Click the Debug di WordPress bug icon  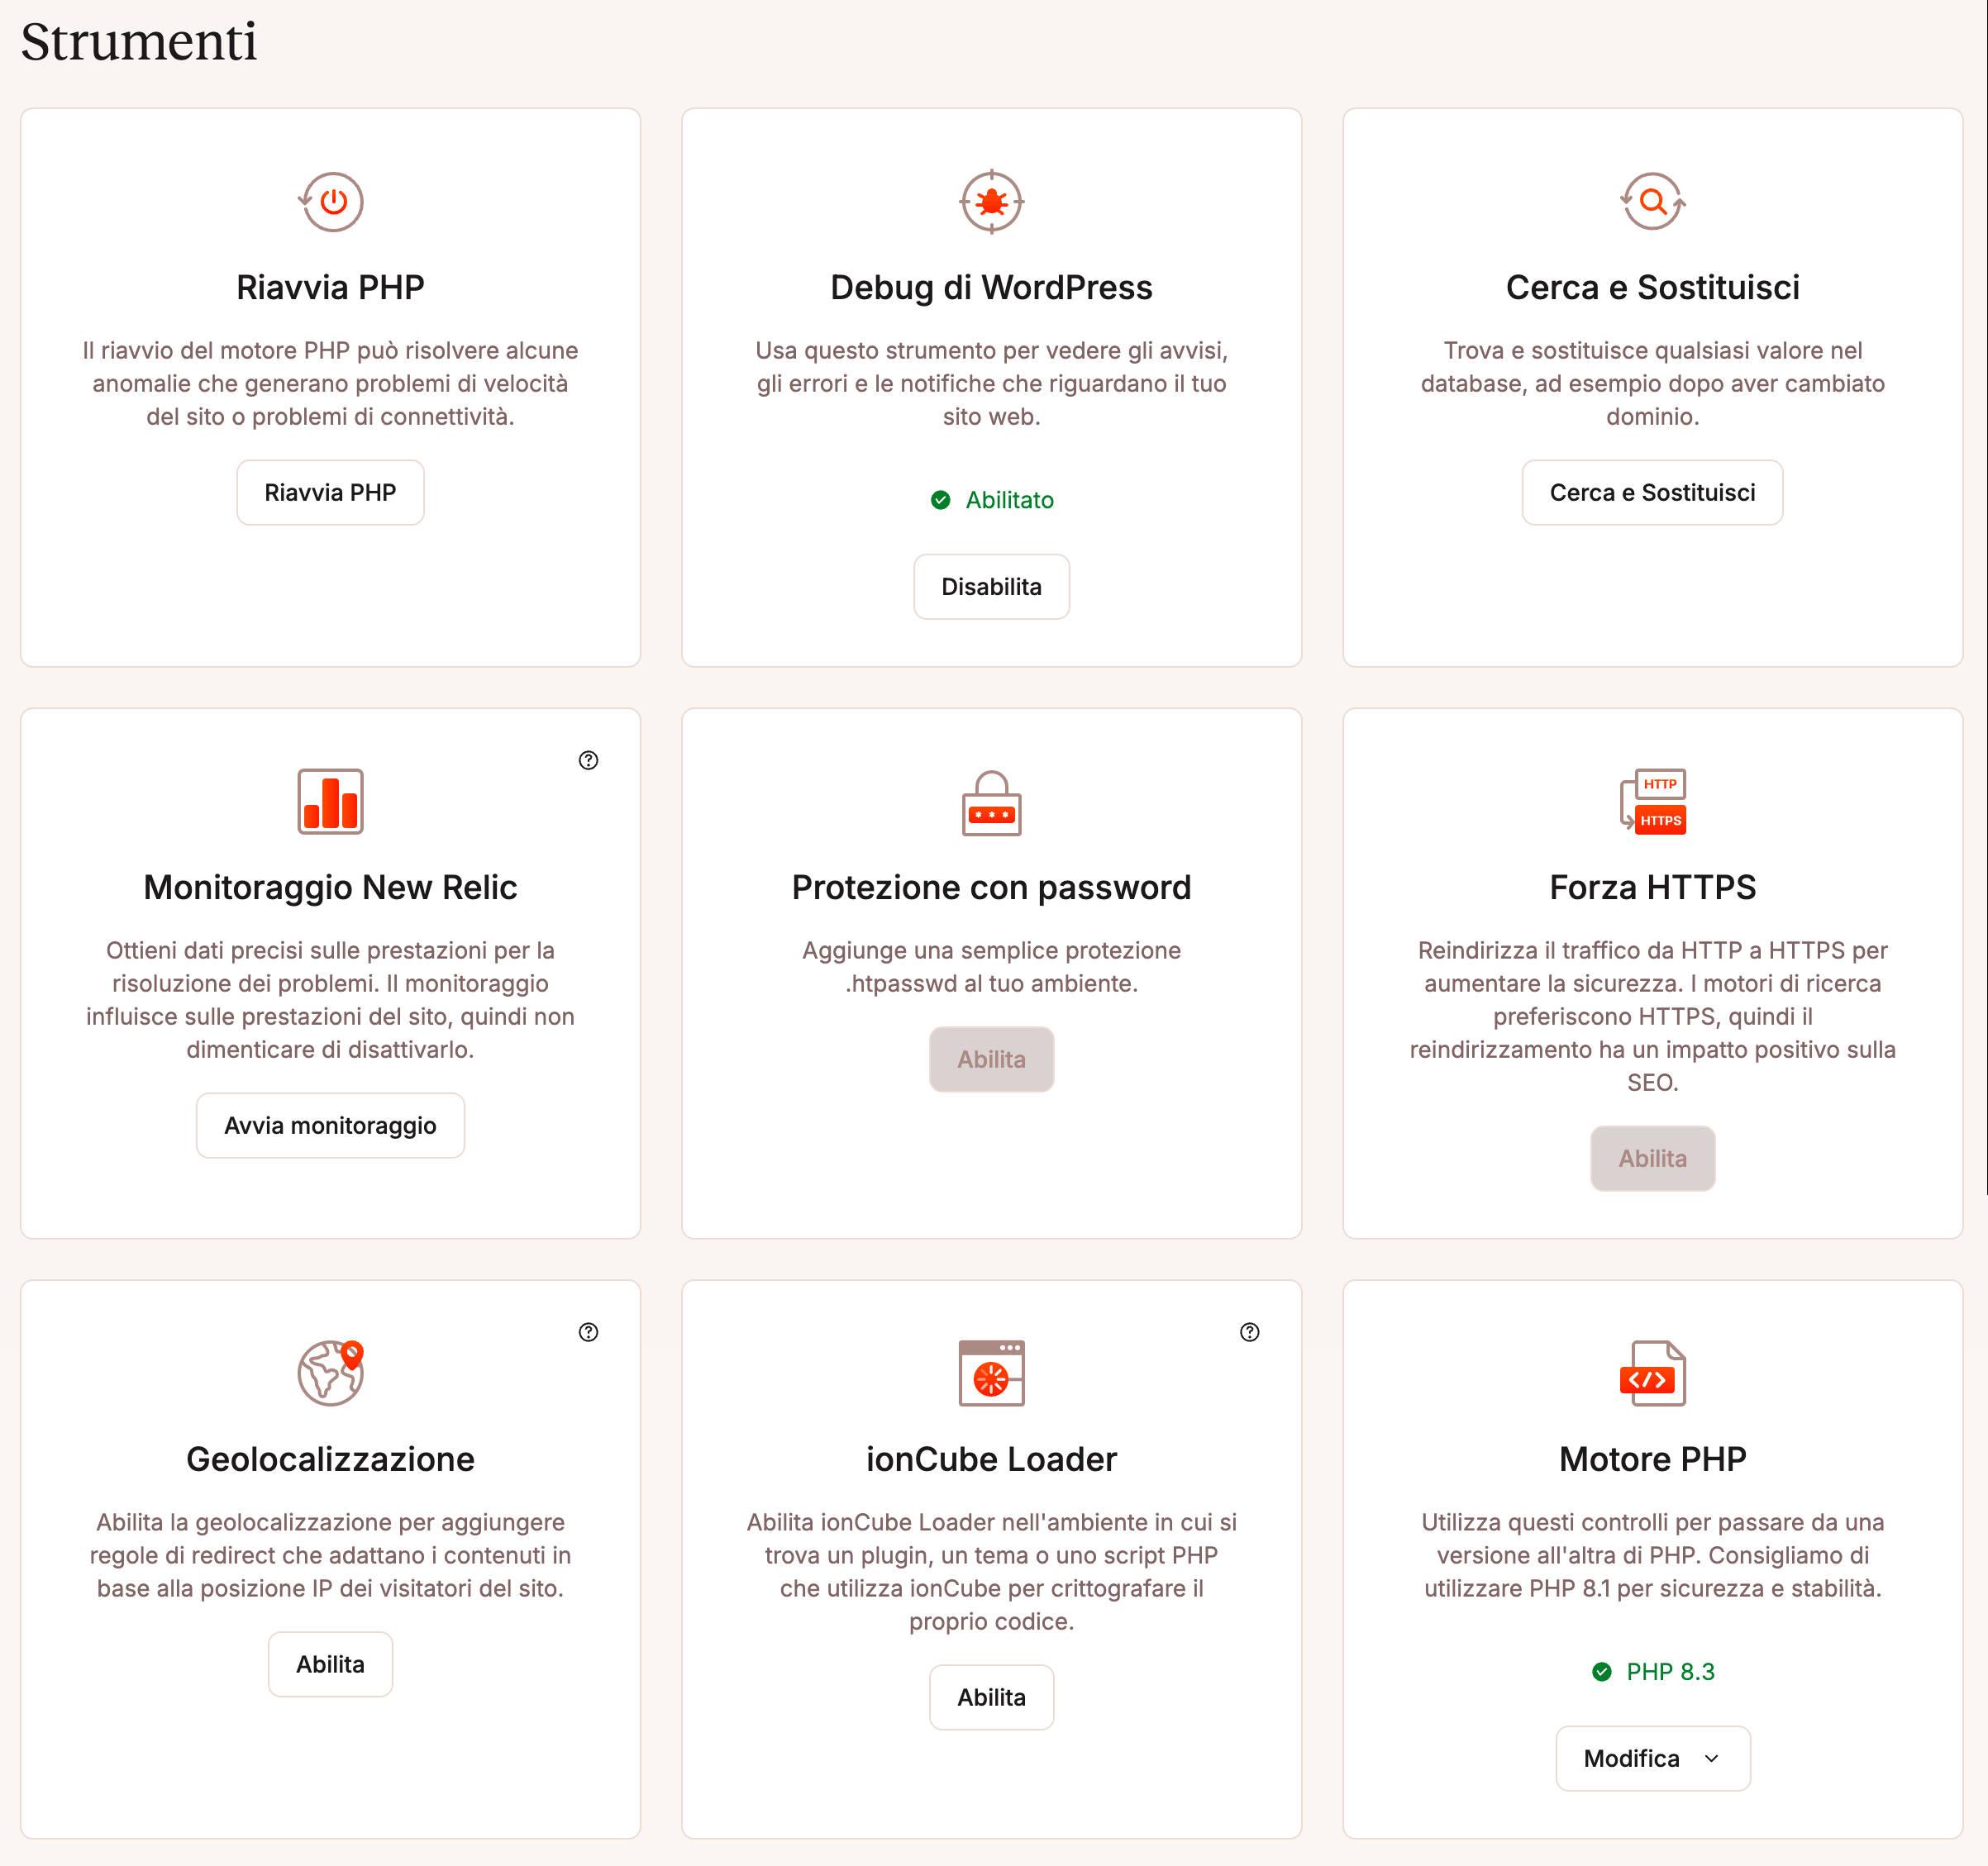pos(991,202)
